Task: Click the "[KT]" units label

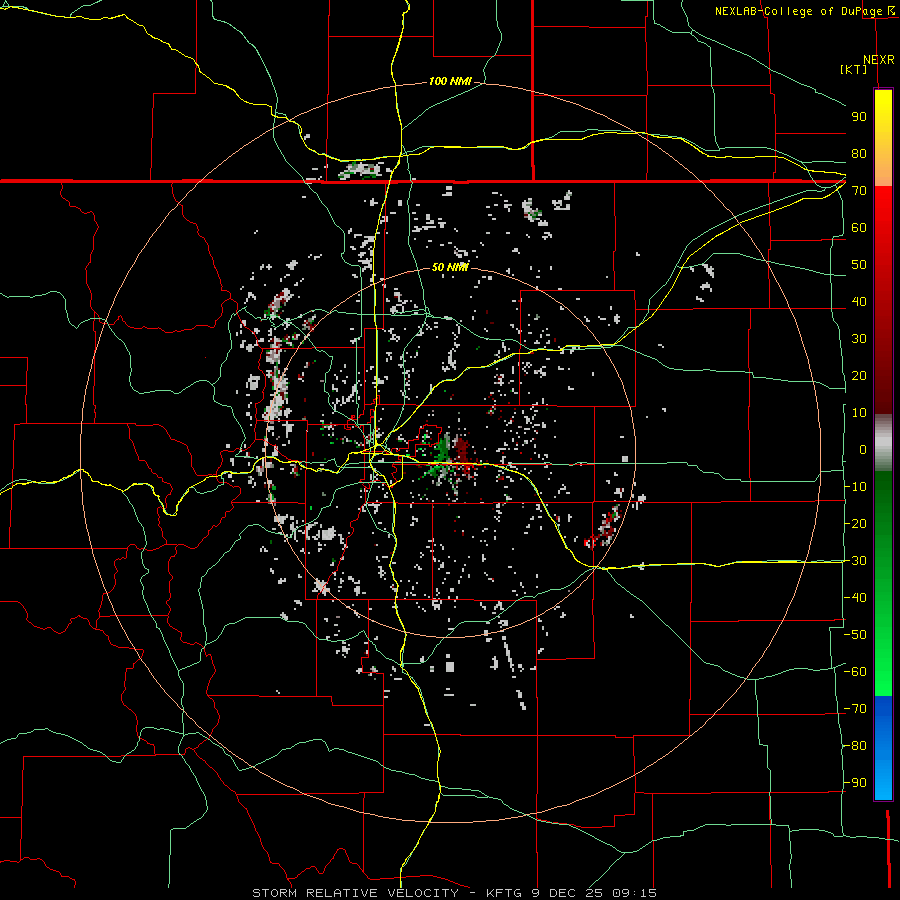Action: point(854,69)
